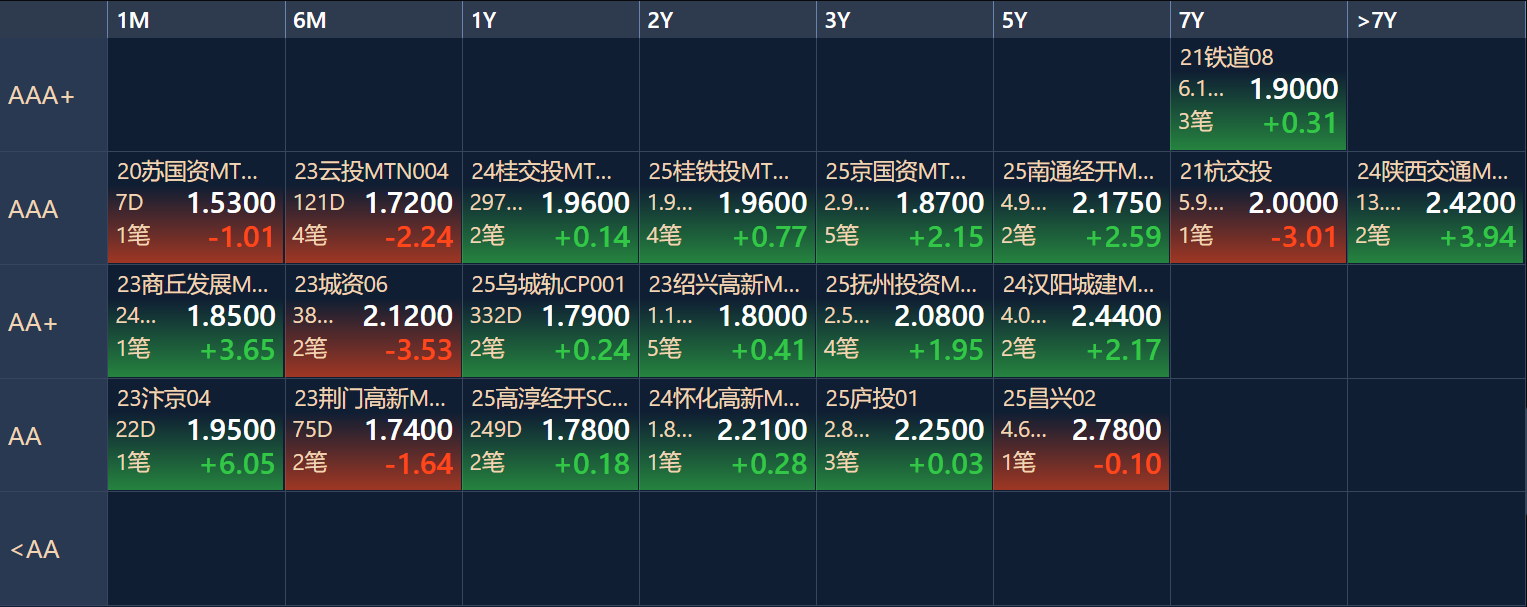The width and height of the screenshot is (1527, 607).
Task: Select the 5Y maturity column header
Action: coord(1081,20)
